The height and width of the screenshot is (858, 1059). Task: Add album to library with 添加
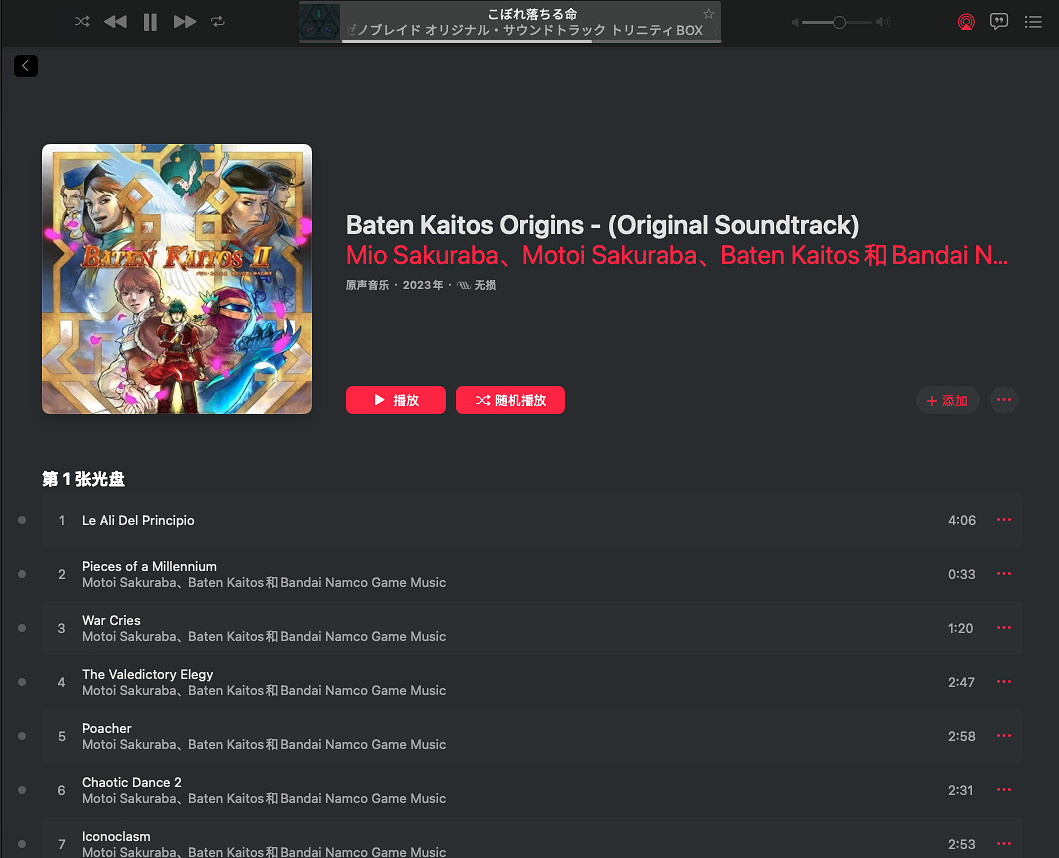coord(947,400)
